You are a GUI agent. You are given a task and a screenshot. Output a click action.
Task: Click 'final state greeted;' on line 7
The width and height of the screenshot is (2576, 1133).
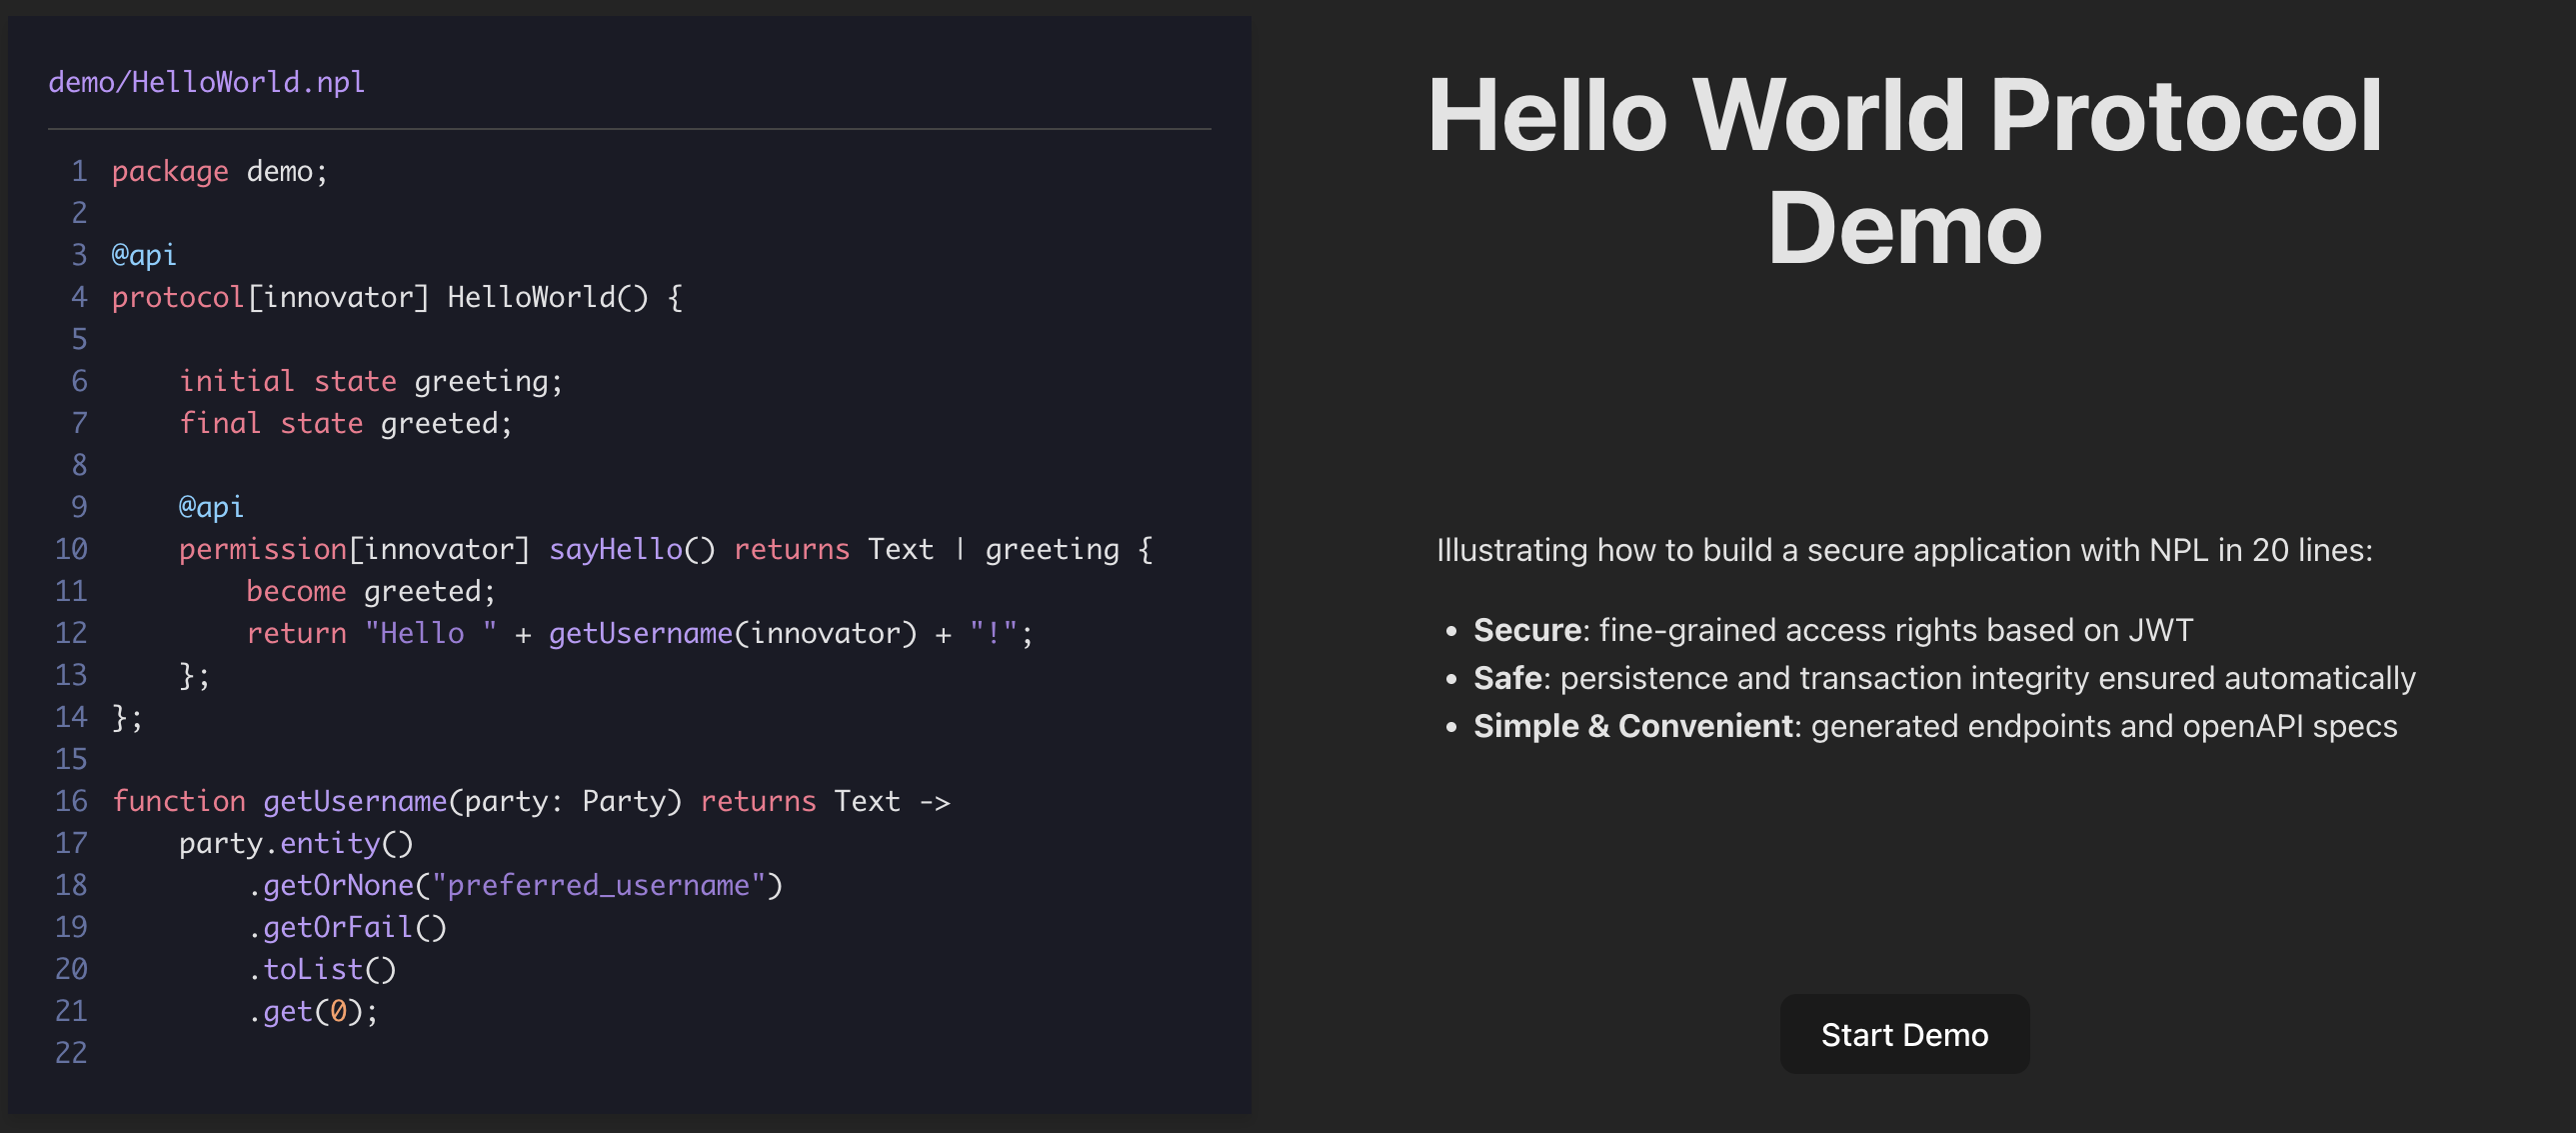click(346, 423)
